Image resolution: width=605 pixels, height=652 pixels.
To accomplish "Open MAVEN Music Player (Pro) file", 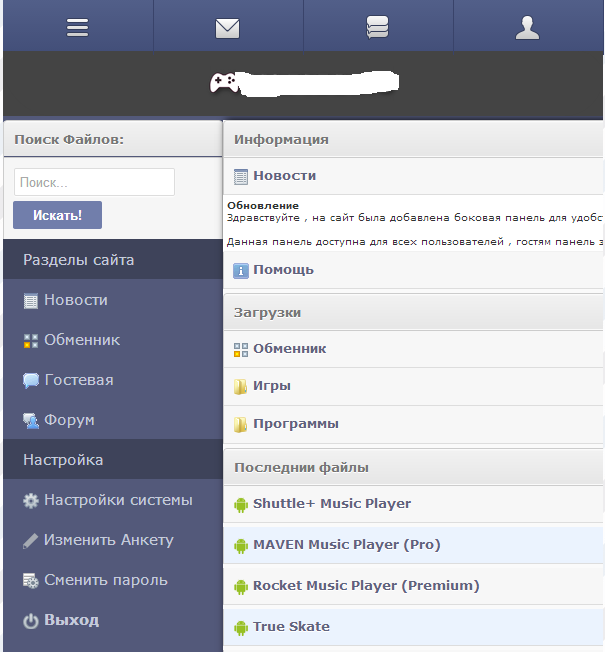I will (346, 545).
